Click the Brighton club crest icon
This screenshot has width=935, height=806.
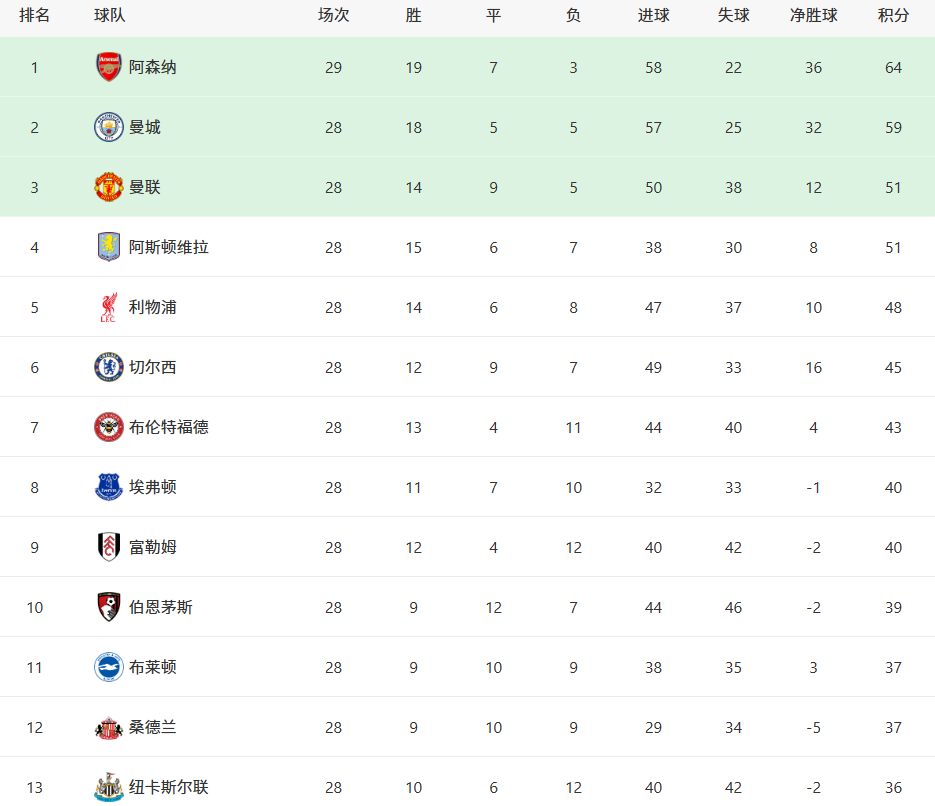click(108, 668)
